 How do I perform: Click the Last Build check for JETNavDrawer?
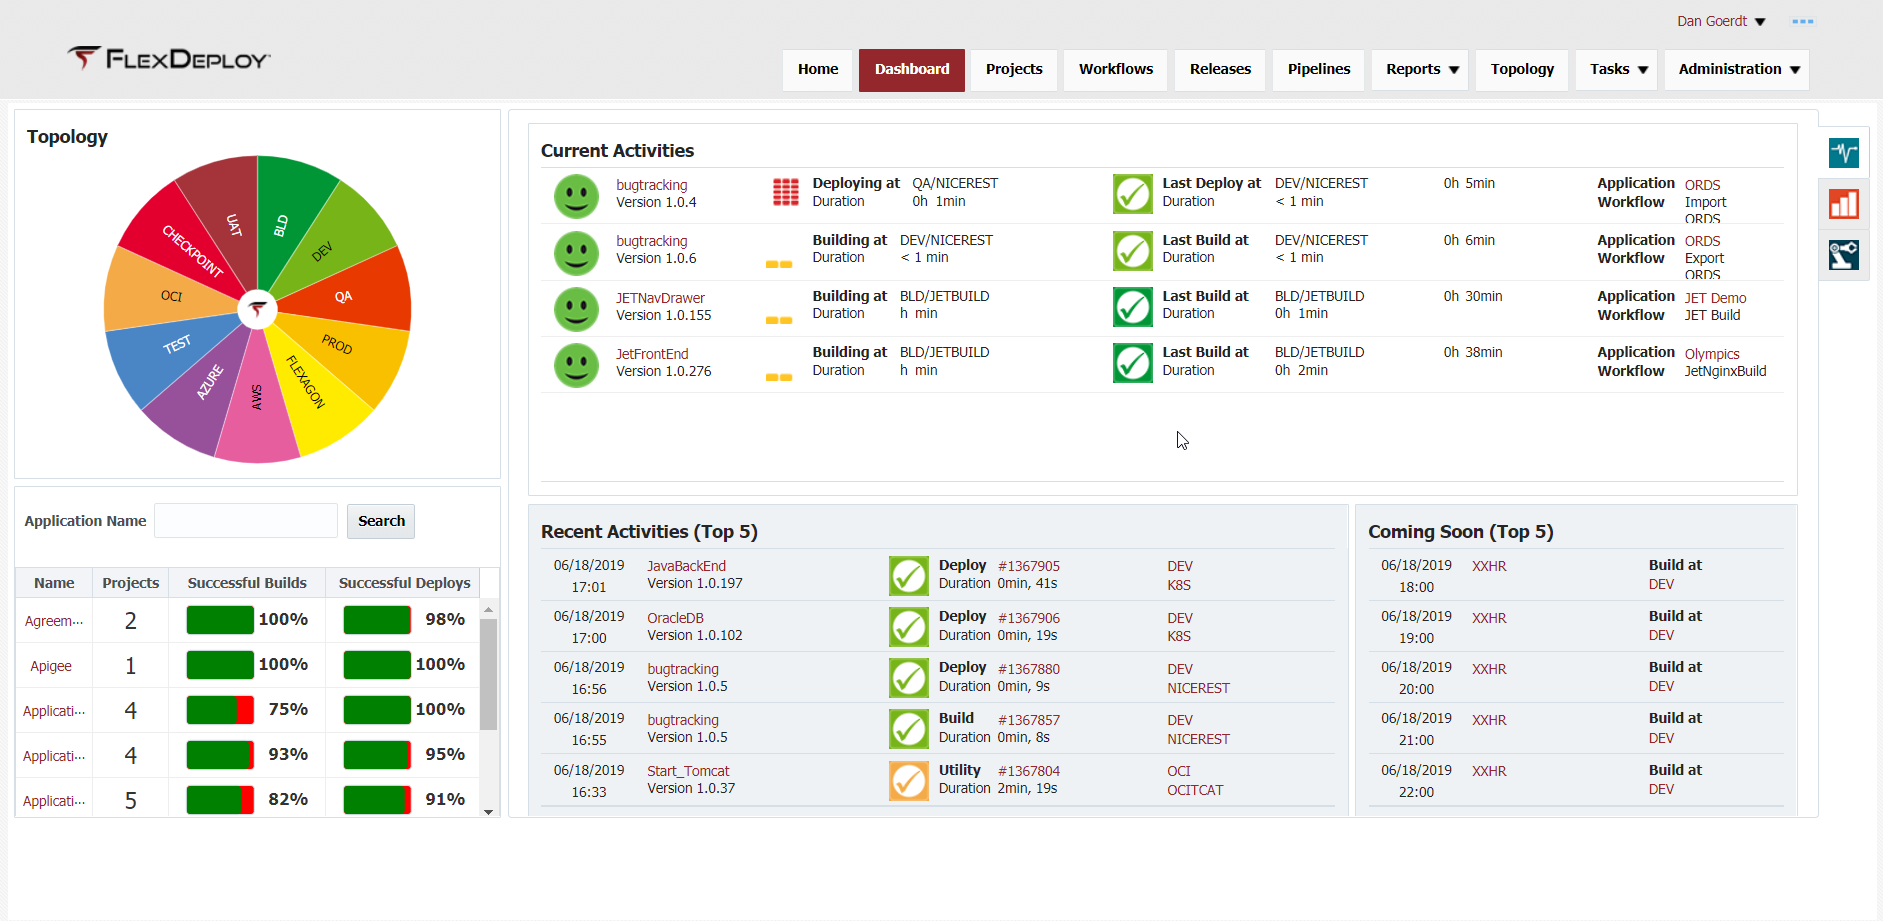tap(1133, 307)
